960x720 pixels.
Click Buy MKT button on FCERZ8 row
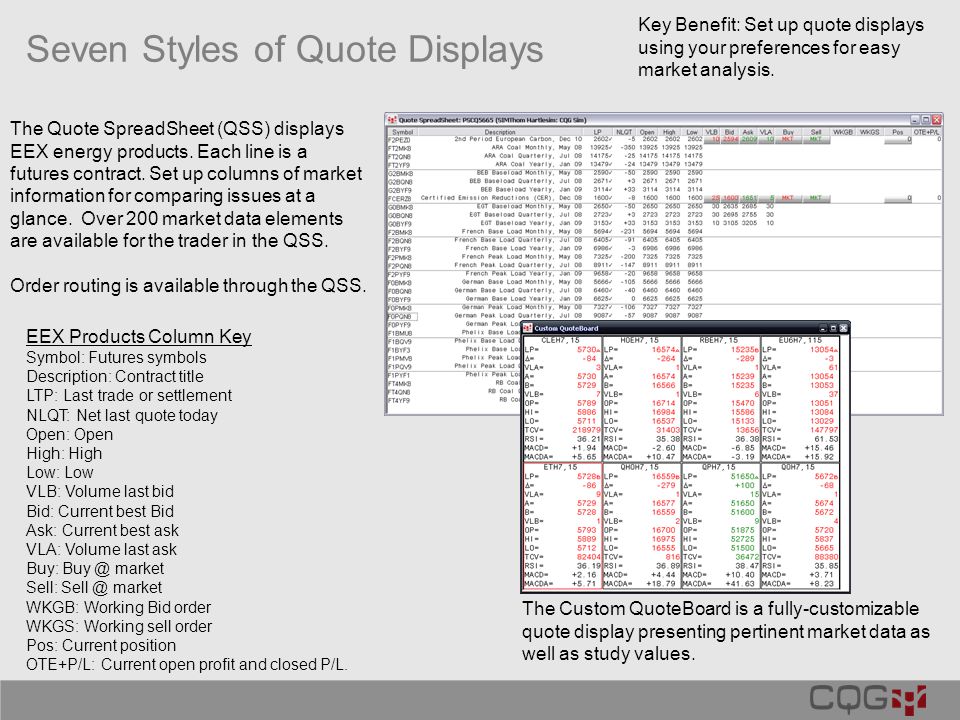pyautogui.click(x=788, y=198)
